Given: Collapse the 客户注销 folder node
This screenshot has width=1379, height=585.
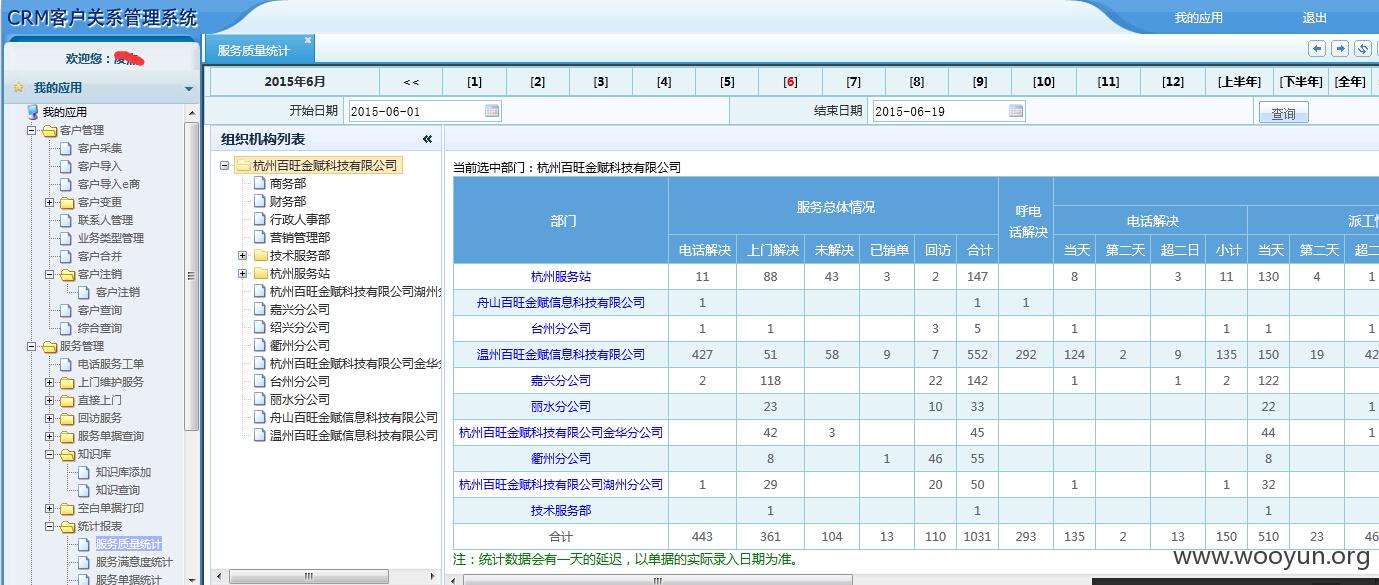Looking at the screenshot, I should (x=50, y=274).
